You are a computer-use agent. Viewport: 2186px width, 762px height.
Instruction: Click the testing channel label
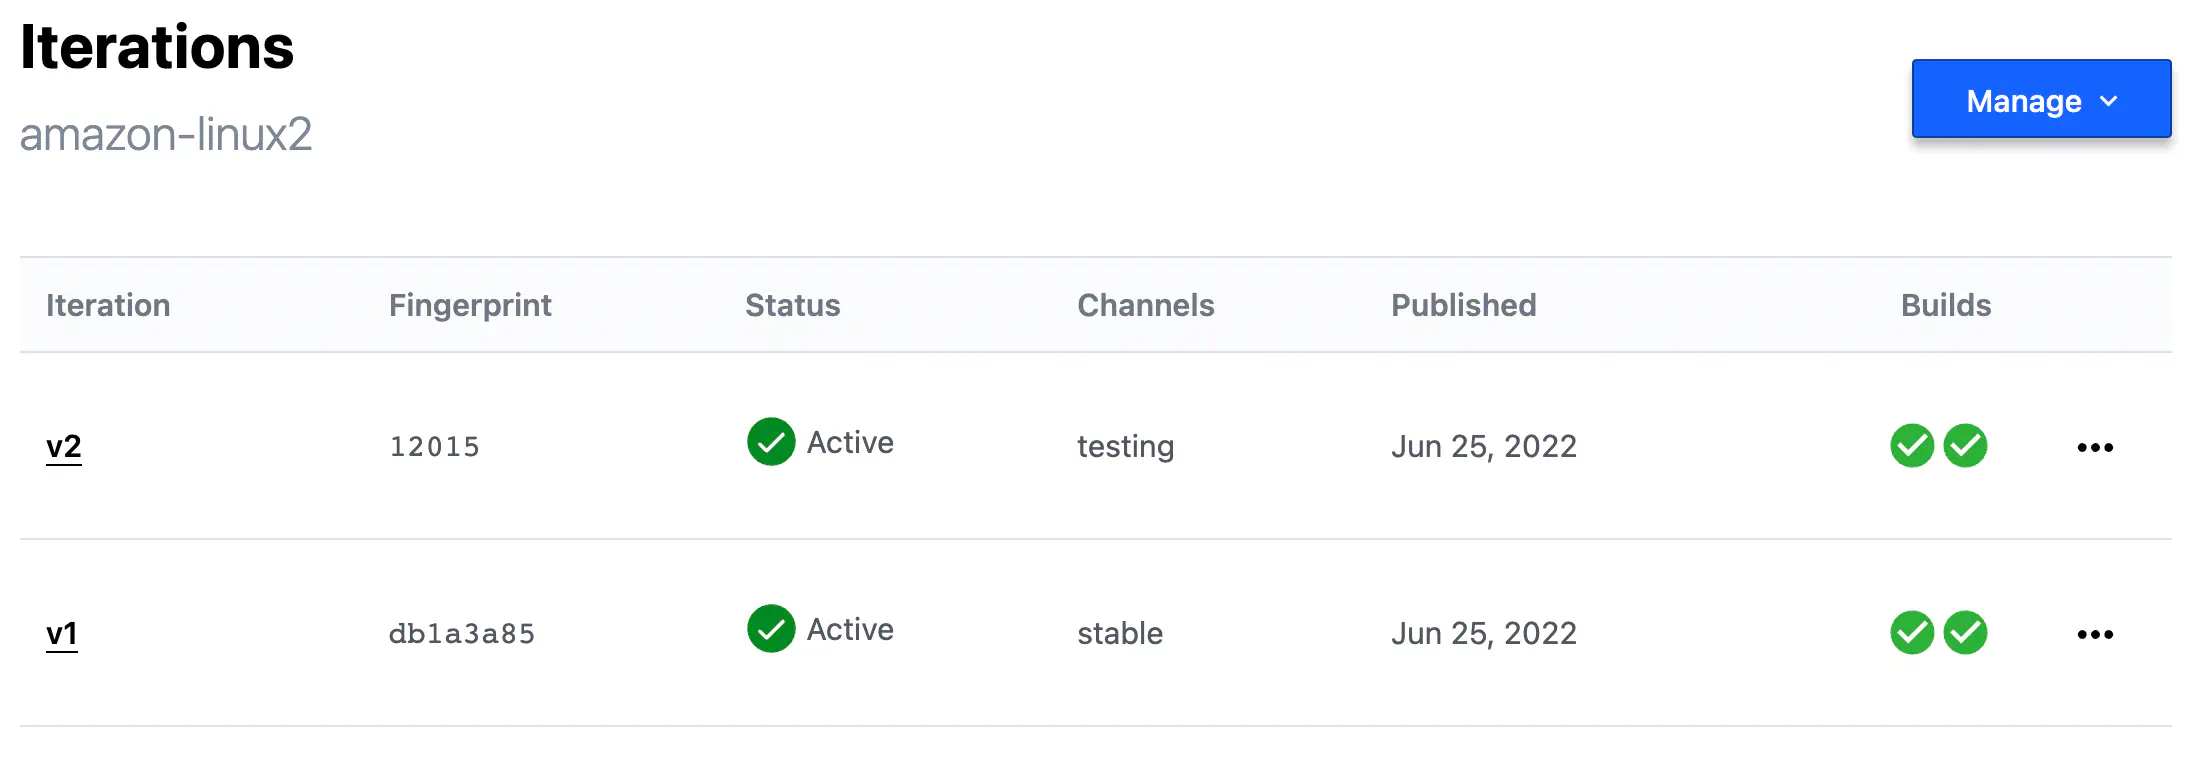(1124, 447)
